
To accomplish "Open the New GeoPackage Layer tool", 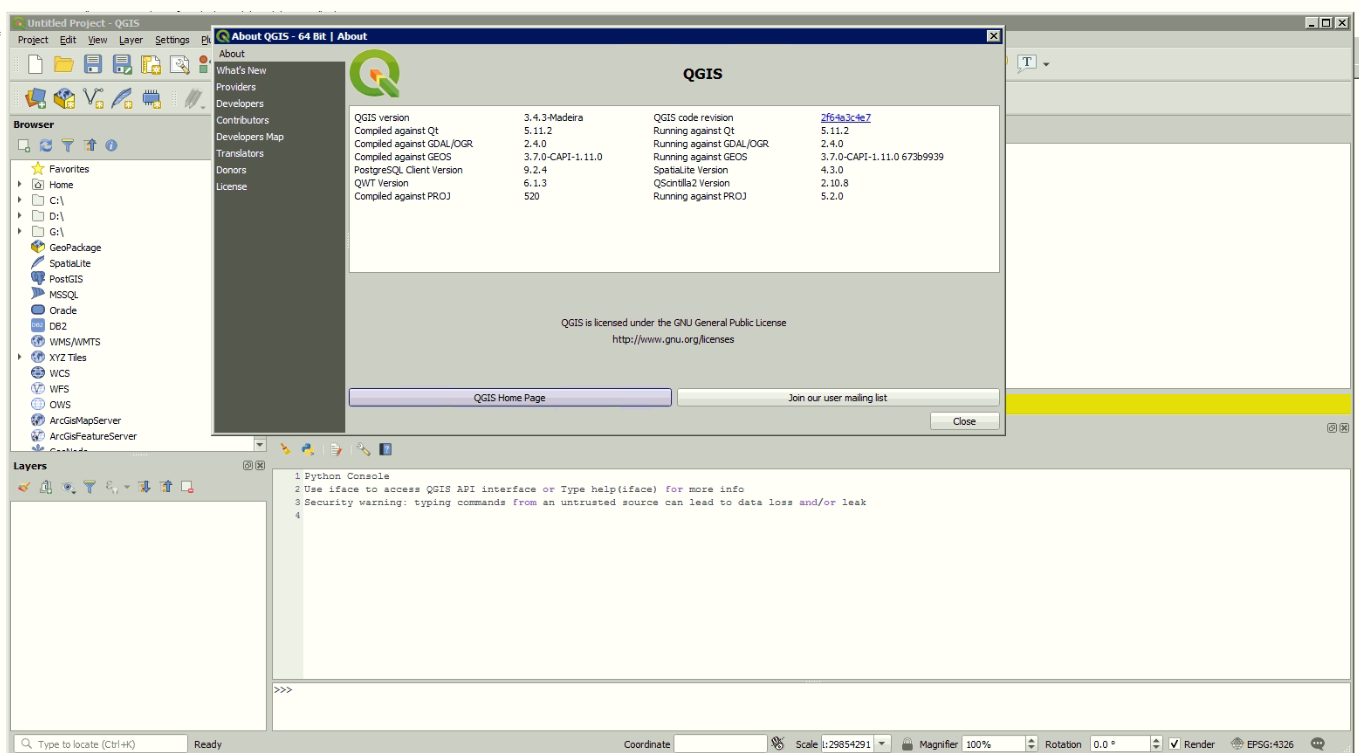I will tap(64, 98).
